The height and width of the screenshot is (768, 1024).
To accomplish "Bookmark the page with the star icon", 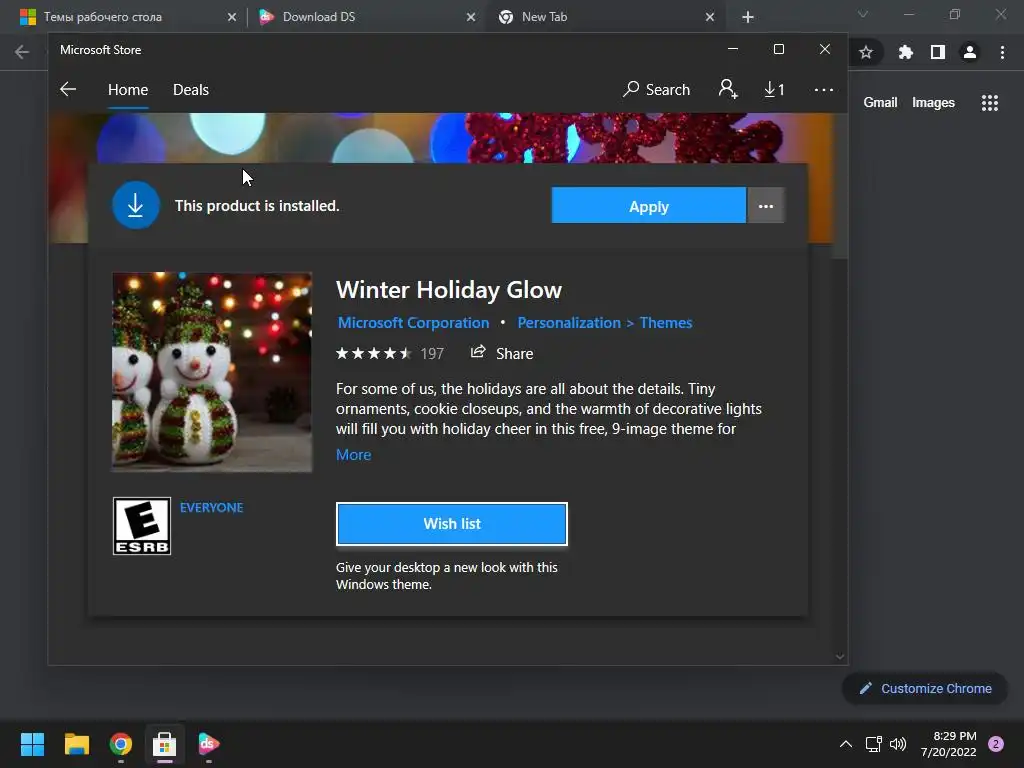I will 866,52.
